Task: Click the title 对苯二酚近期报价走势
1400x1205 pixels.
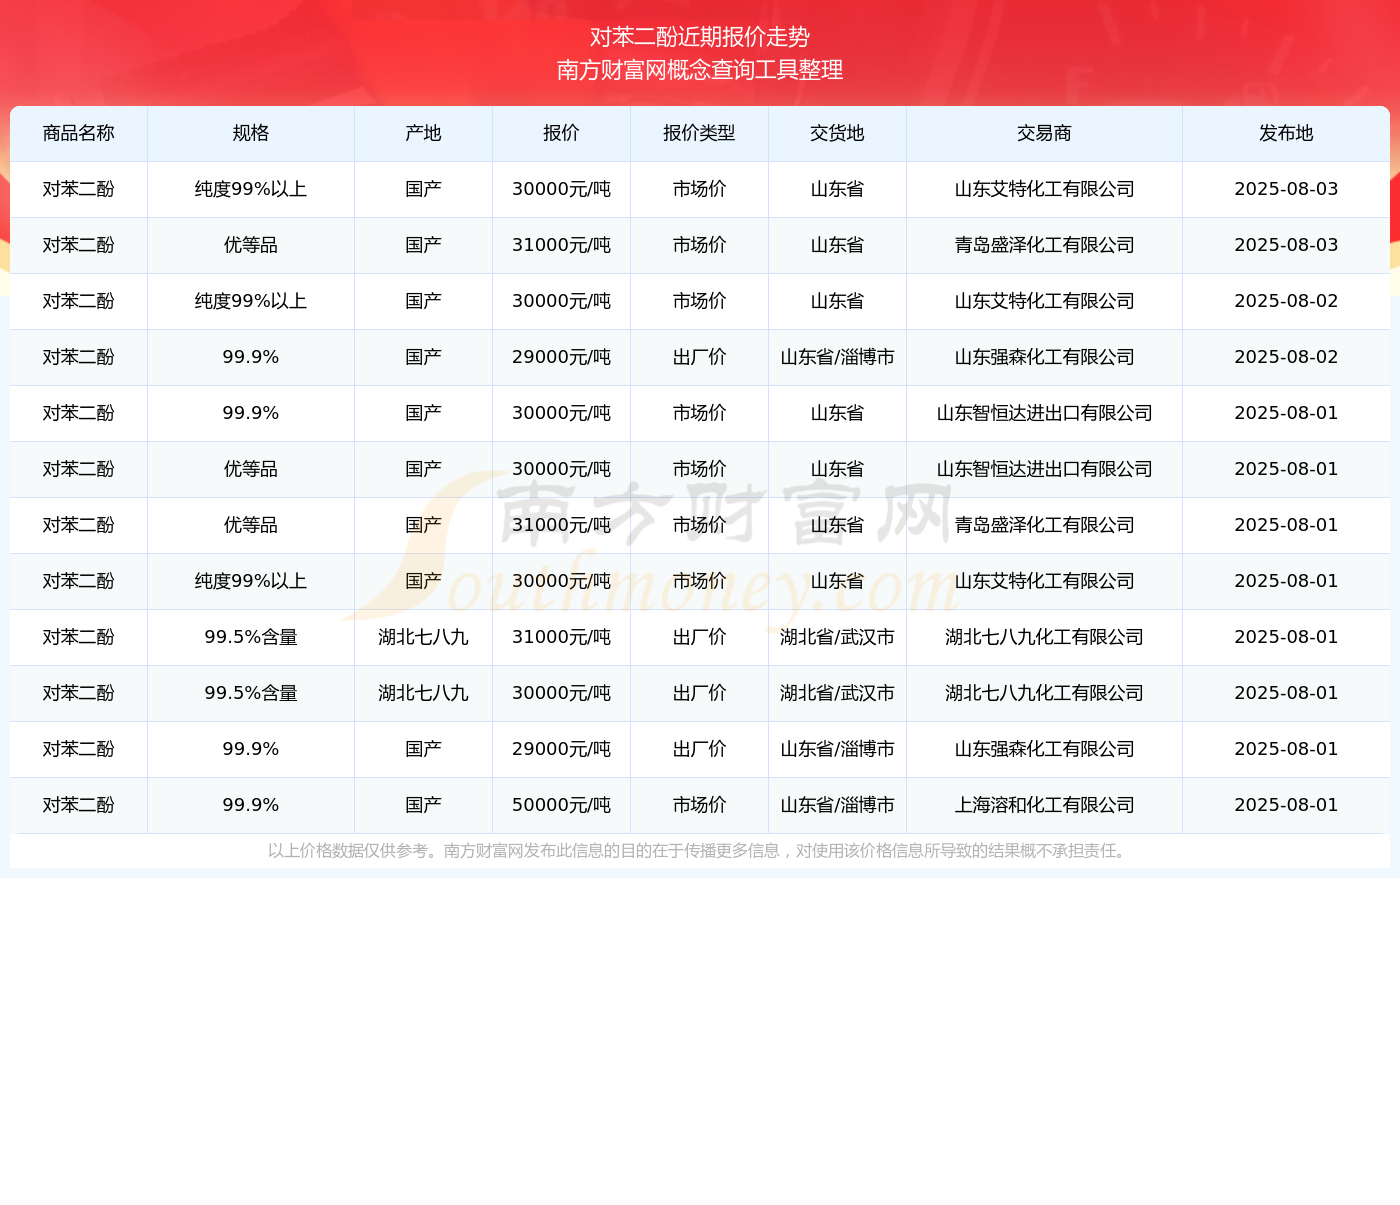Action: (700, 37)
